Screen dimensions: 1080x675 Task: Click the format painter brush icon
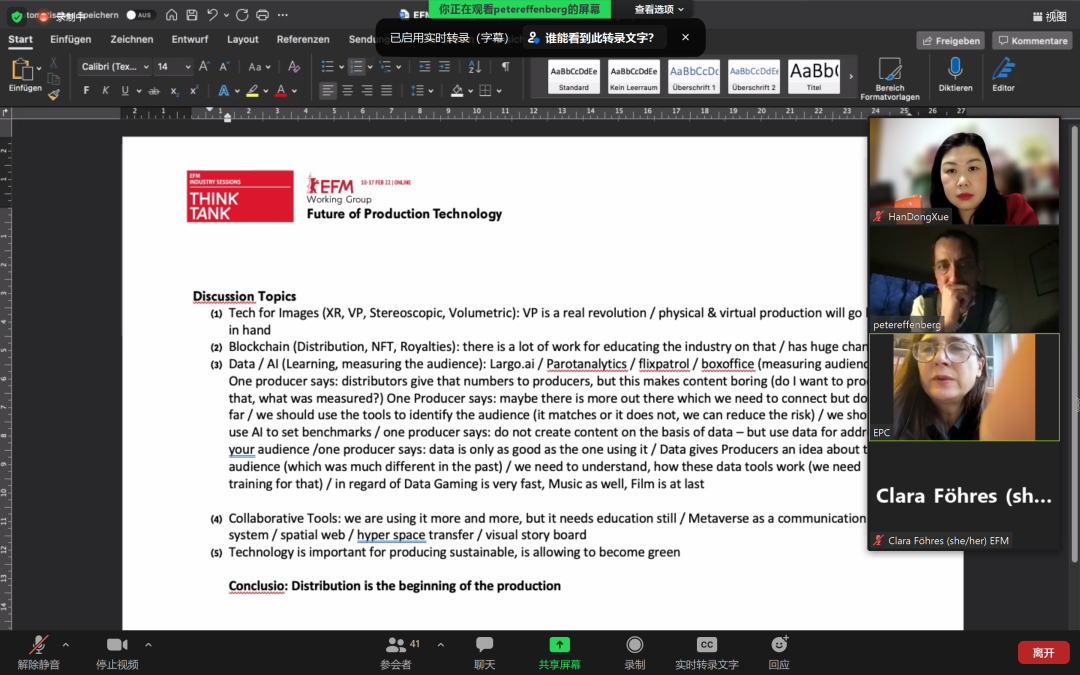pyautogui.click(x=54, y=95)
